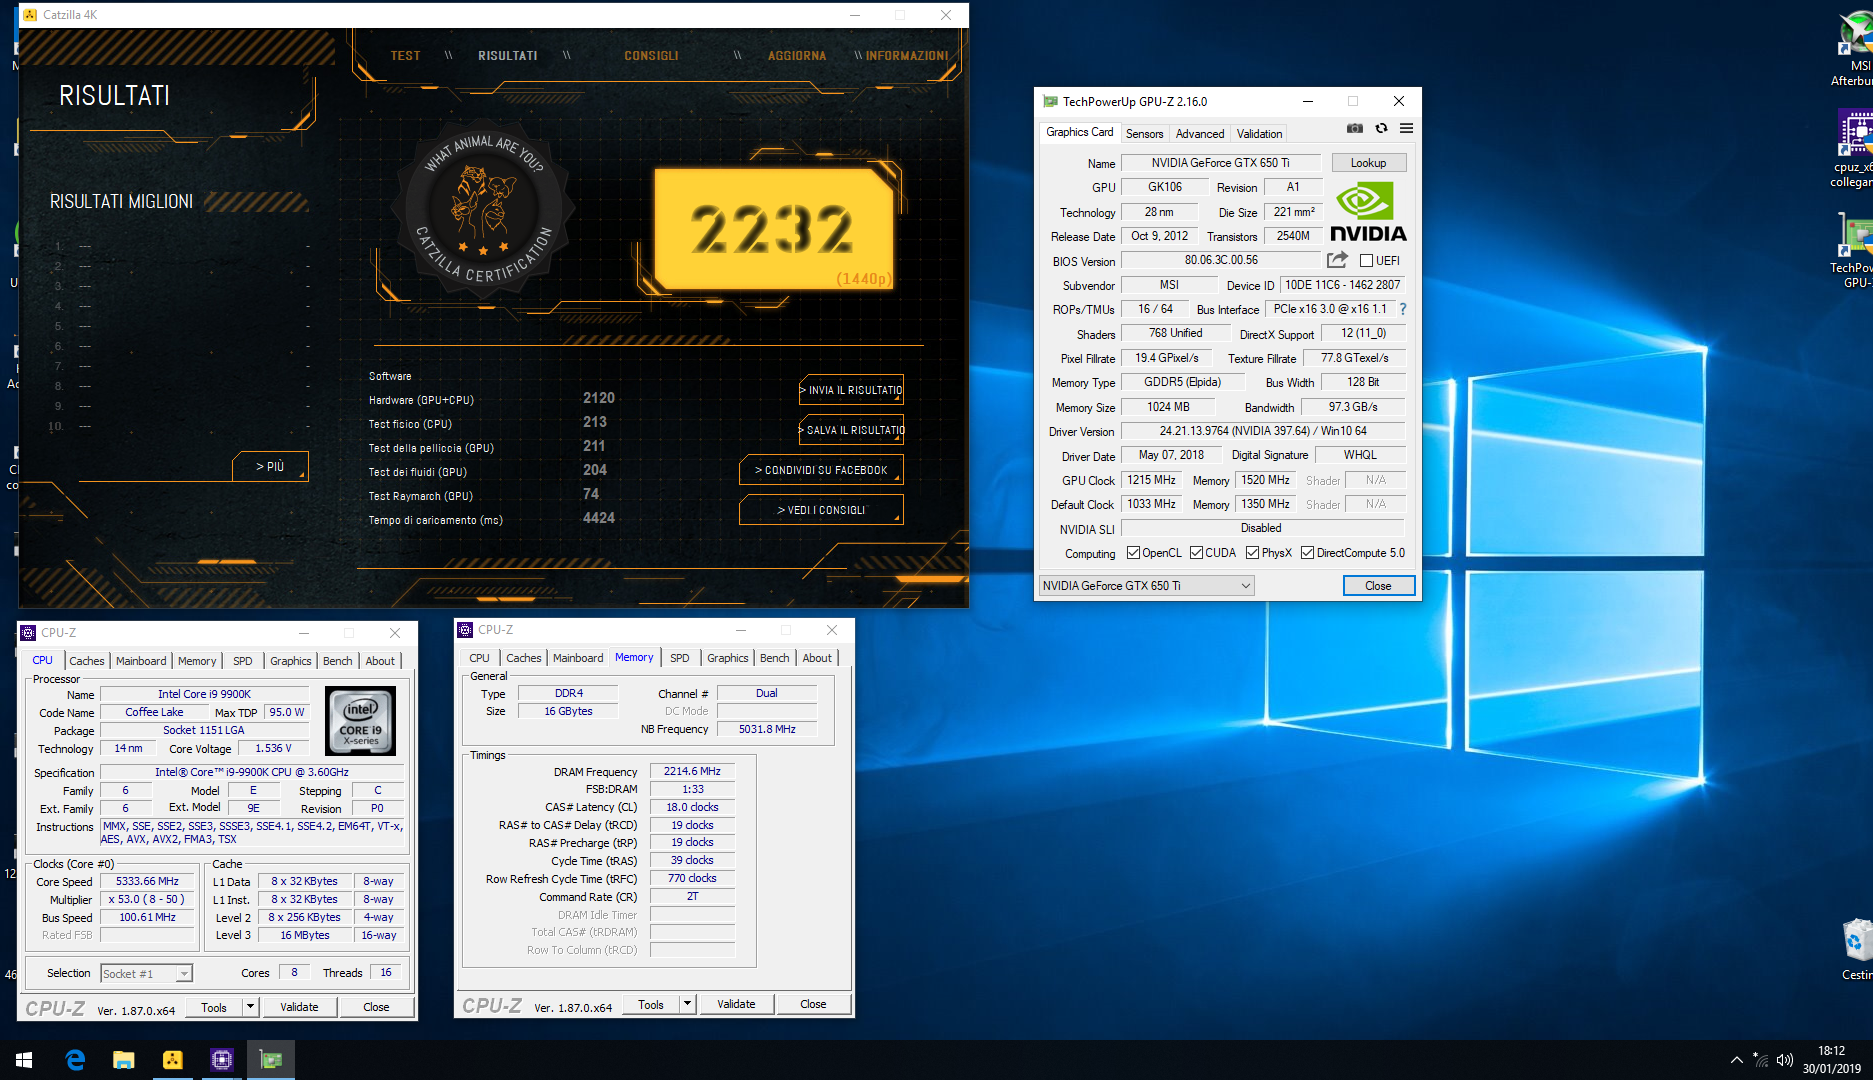Click the Core Speed value 5333.66 MHz
The image size is (1873, 1080).
pyautogui.click(x=147, y=882)
